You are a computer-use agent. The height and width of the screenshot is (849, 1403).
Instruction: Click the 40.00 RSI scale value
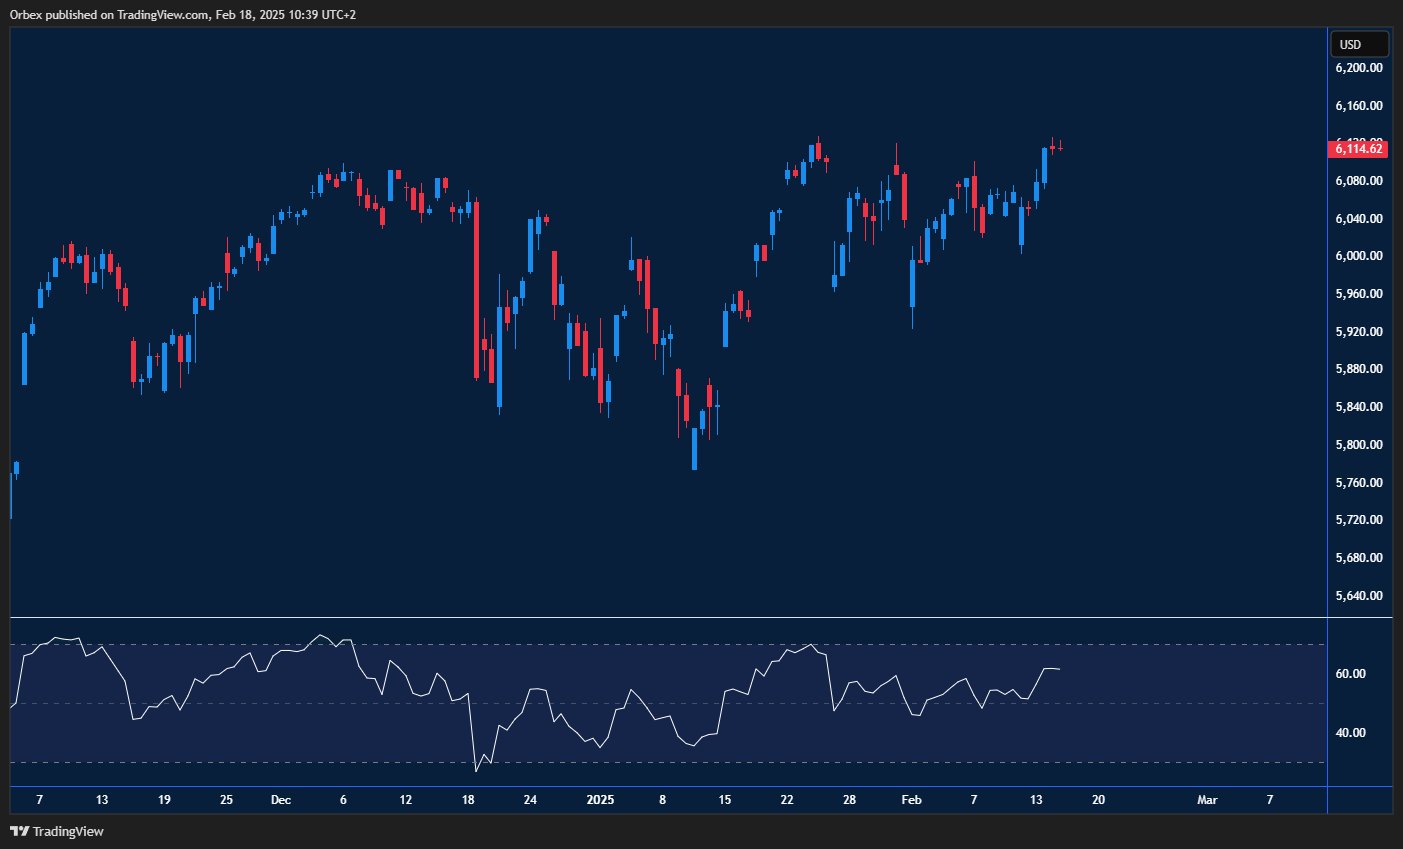point(1349,732)
